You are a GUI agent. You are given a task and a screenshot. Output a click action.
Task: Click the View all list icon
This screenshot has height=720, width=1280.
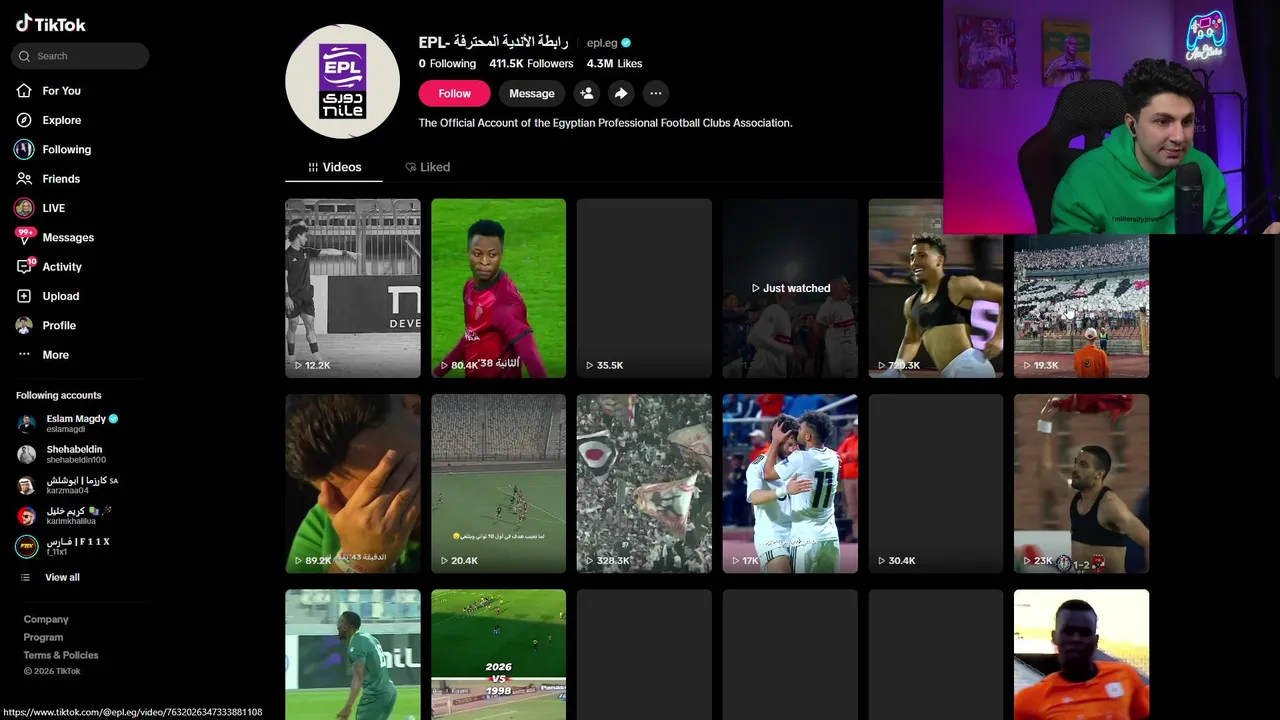click(x=26, y=578)
